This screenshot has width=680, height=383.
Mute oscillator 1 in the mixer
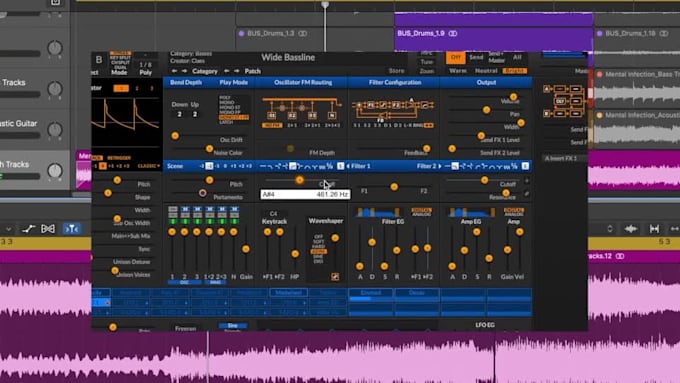173,209
